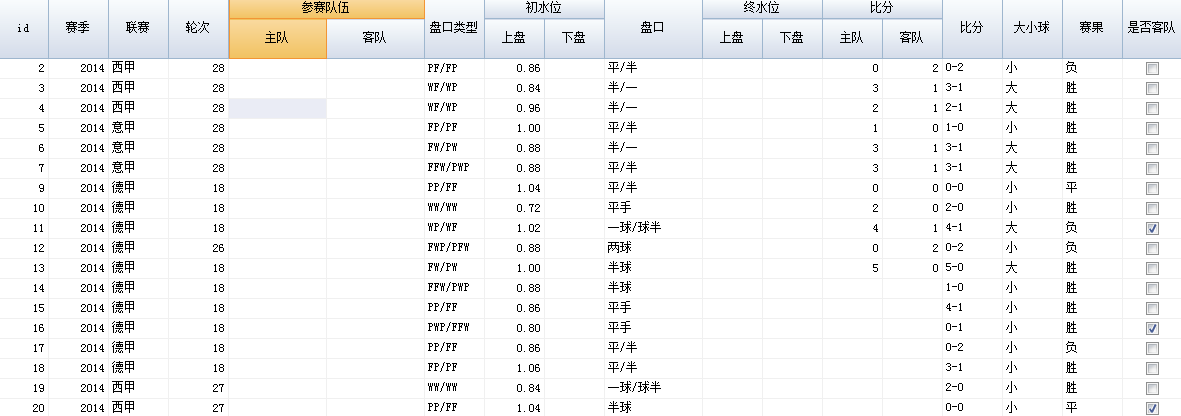The height and width of the screenshot is (416, 1181).
Task: Click the 盘口 column header
Action: click(x=653, y=29)
